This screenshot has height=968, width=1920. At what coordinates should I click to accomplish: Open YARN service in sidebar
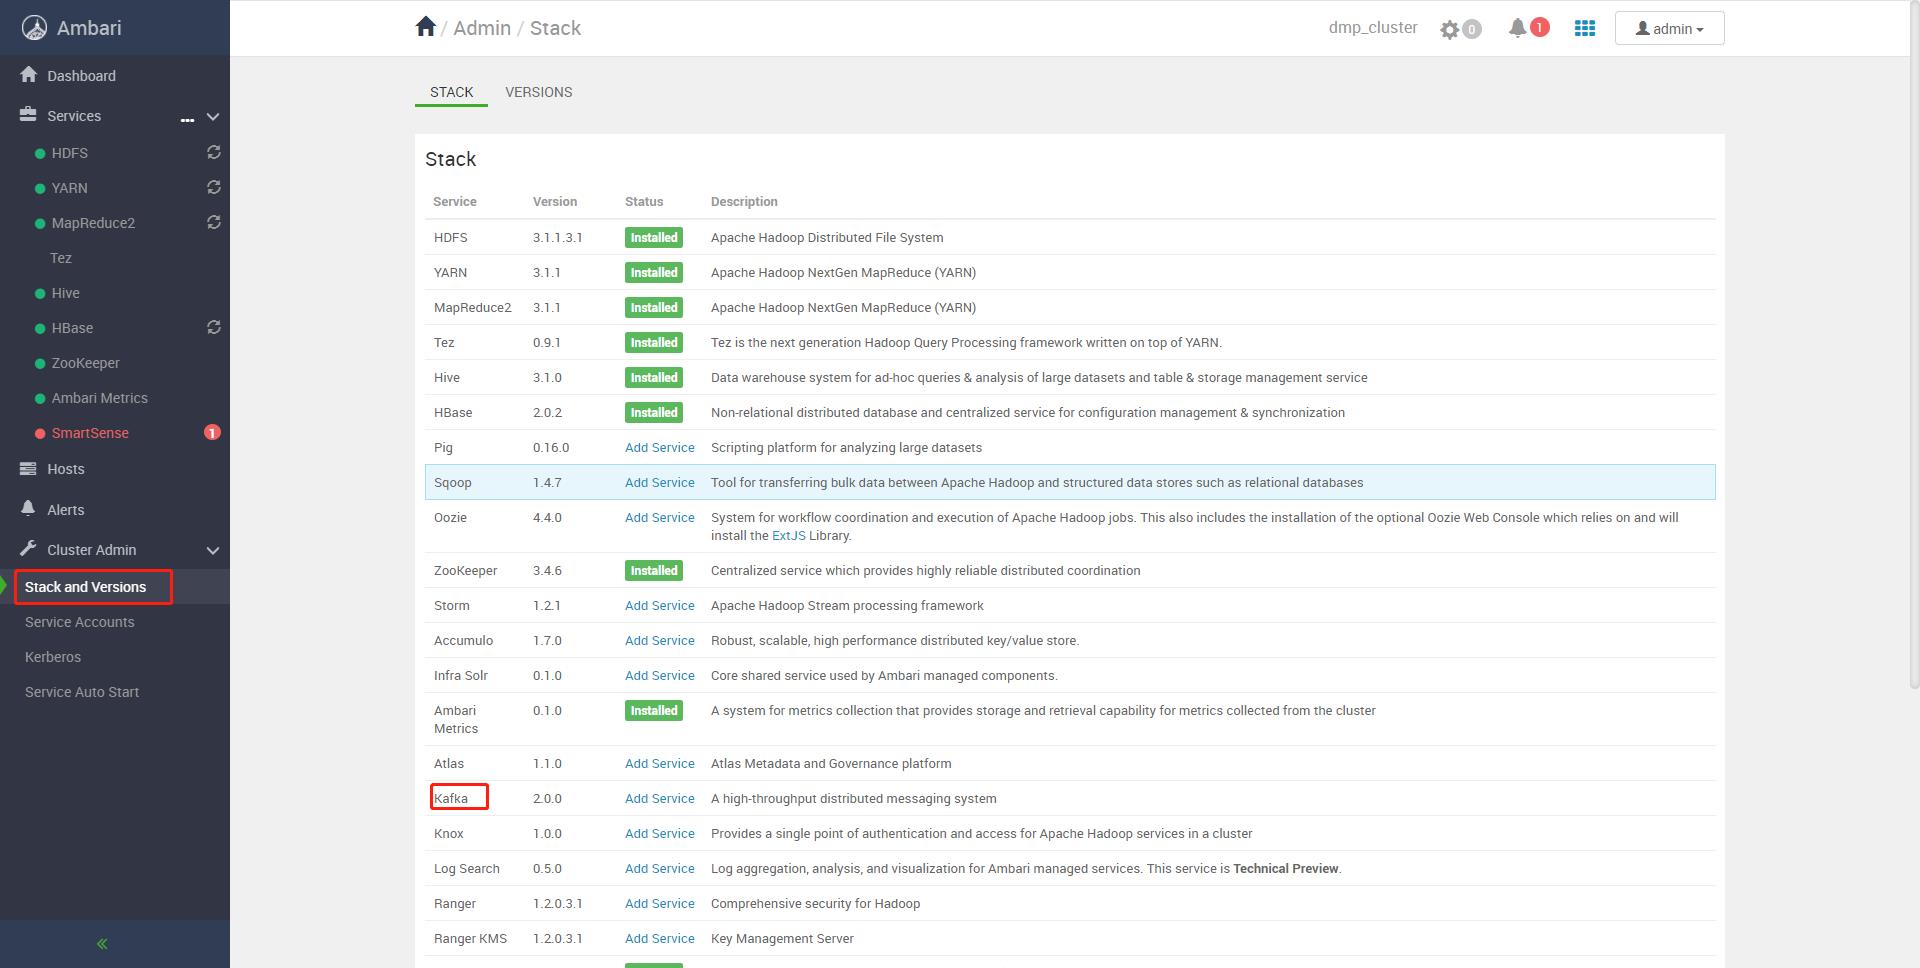click(x=70, y=188)
